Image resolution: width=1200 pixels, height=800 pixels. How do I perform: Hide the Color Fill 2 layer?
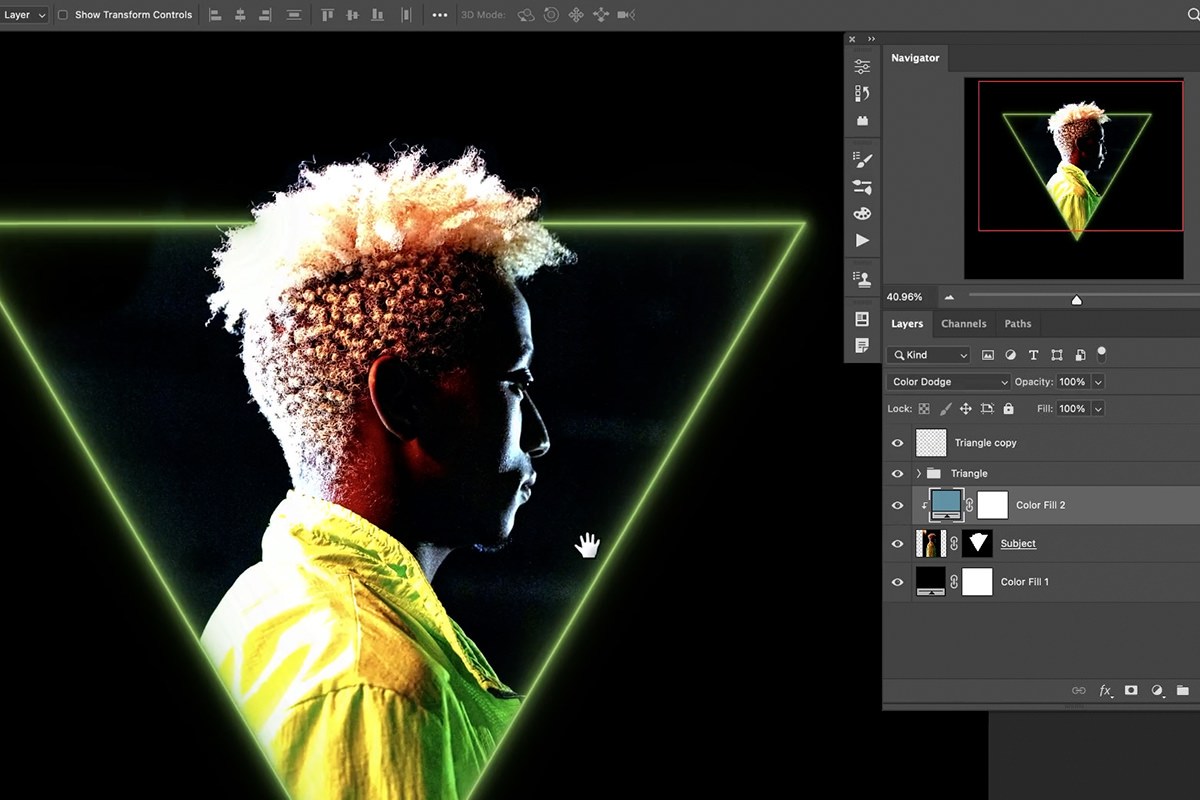point(897,505)
